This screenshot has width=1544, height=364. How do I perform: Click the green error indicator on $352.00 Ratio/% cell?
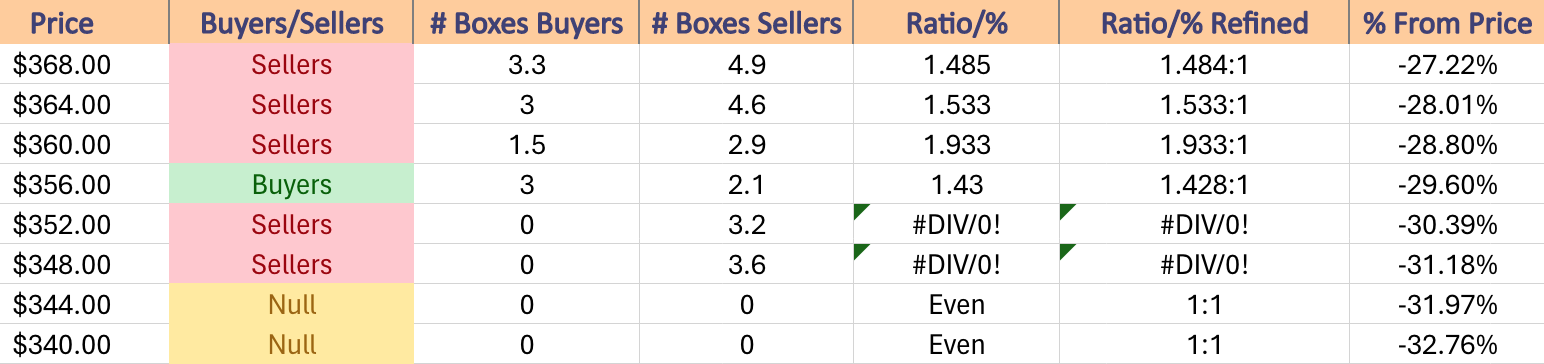pyautogui.click(x=859, y=210)
